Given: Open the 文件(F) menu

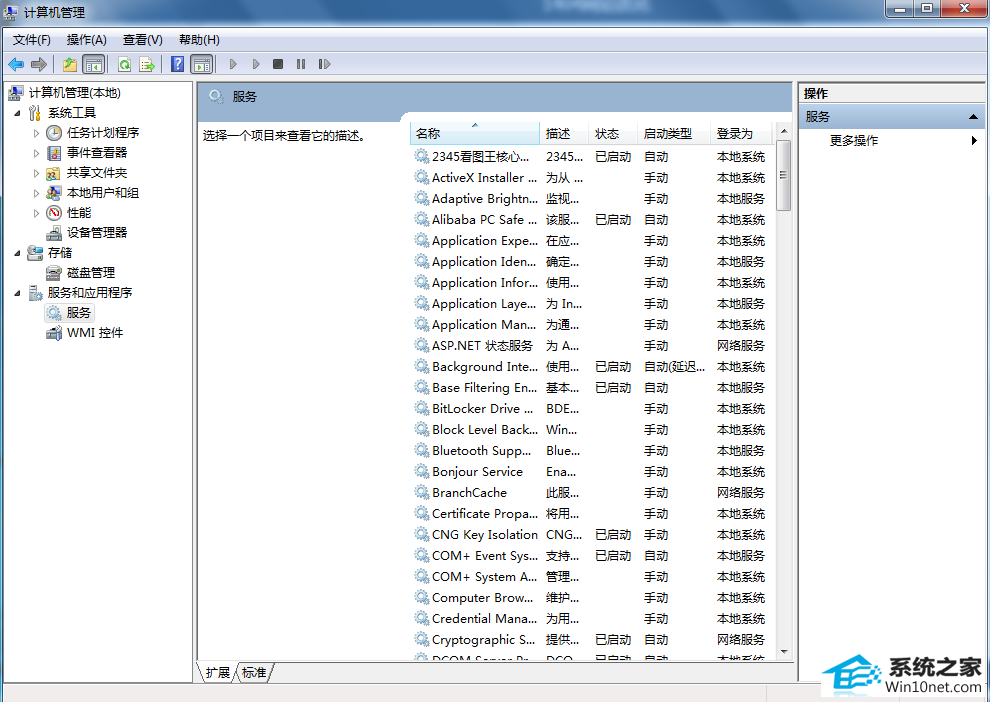Looking at the screenshot, I should point(32,40).
